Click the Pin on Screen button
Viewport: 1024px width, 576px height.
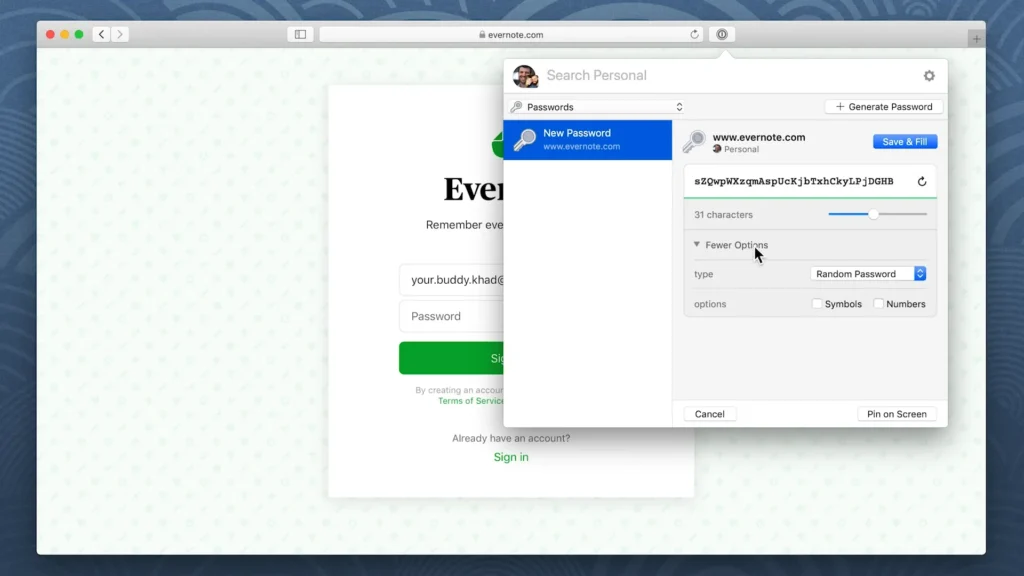(x=896, y=414)
